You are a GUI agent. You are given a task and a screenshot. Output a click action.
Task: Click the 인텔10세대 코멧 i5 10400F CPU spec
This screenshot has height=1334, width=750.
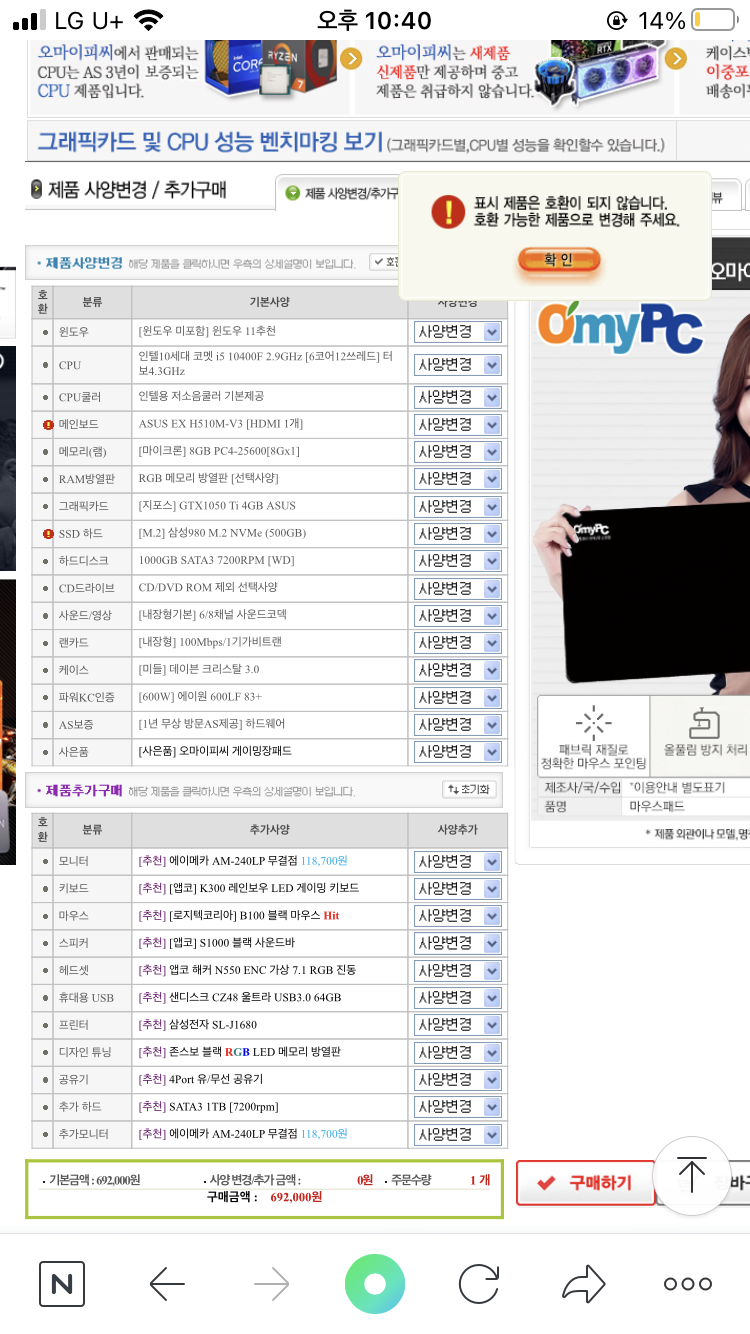265,364
